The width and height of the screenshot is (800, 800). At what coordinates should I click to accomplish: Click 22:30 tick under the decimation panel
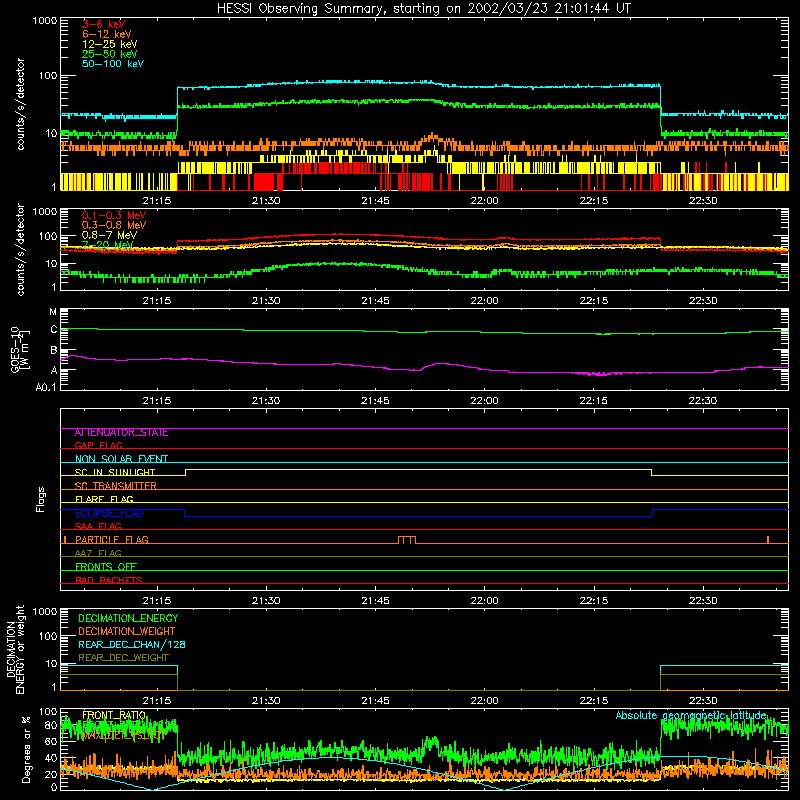[703, 701]
